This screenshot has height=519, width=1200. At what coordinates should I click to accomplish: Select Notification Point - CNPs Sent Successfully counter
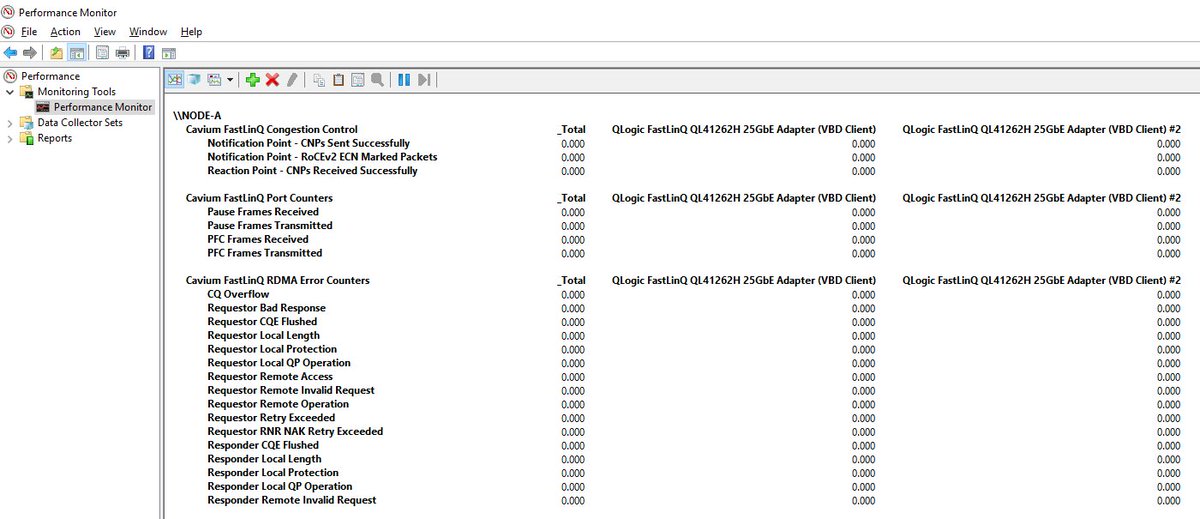point(309,144)
